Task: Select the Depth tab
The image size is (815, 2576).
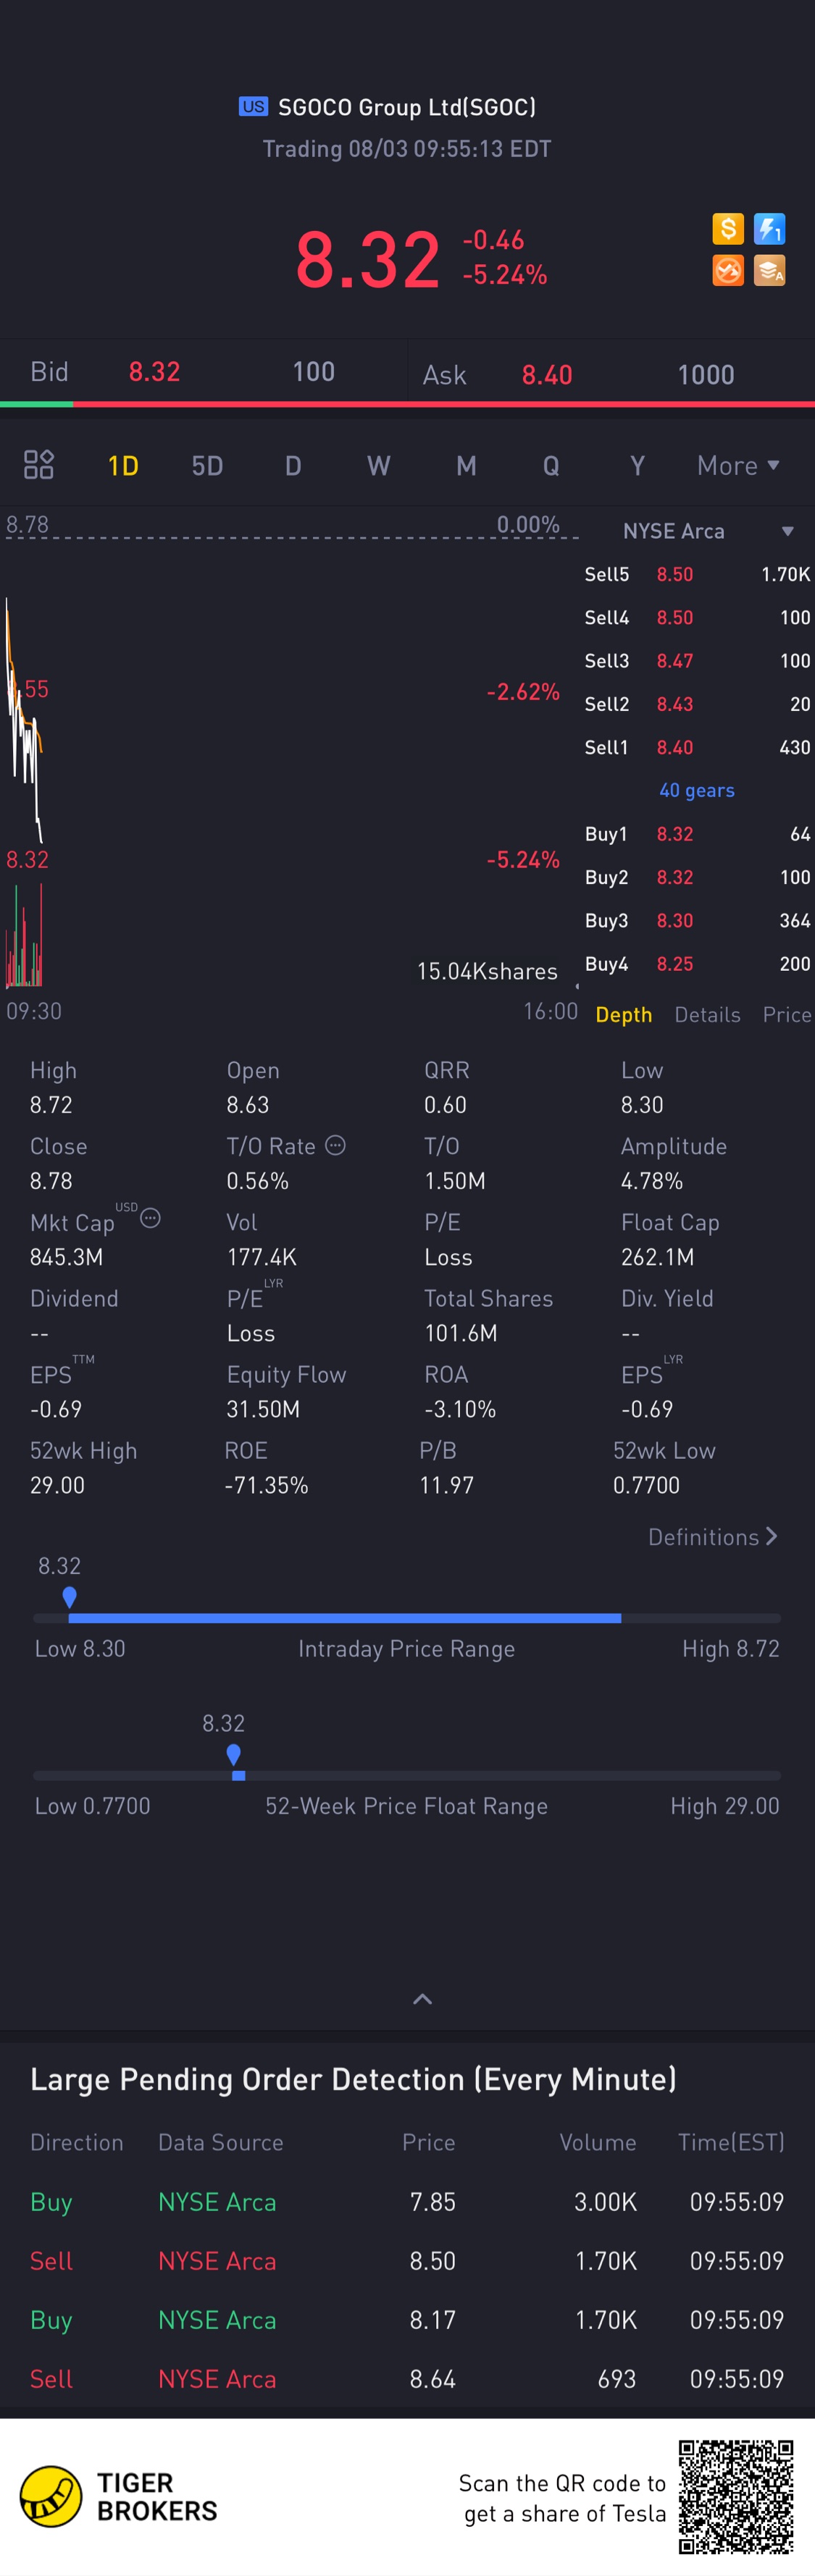Action: tap(623, 1015)
